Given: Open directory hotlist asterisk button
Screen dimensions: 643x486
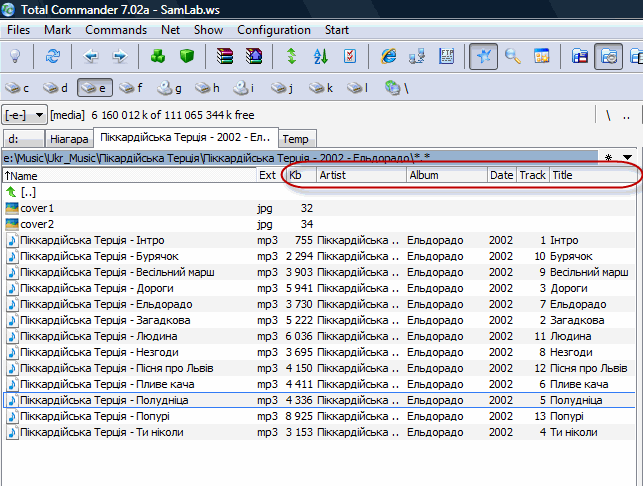Looking at the screenshot, I should pos(609,157).
